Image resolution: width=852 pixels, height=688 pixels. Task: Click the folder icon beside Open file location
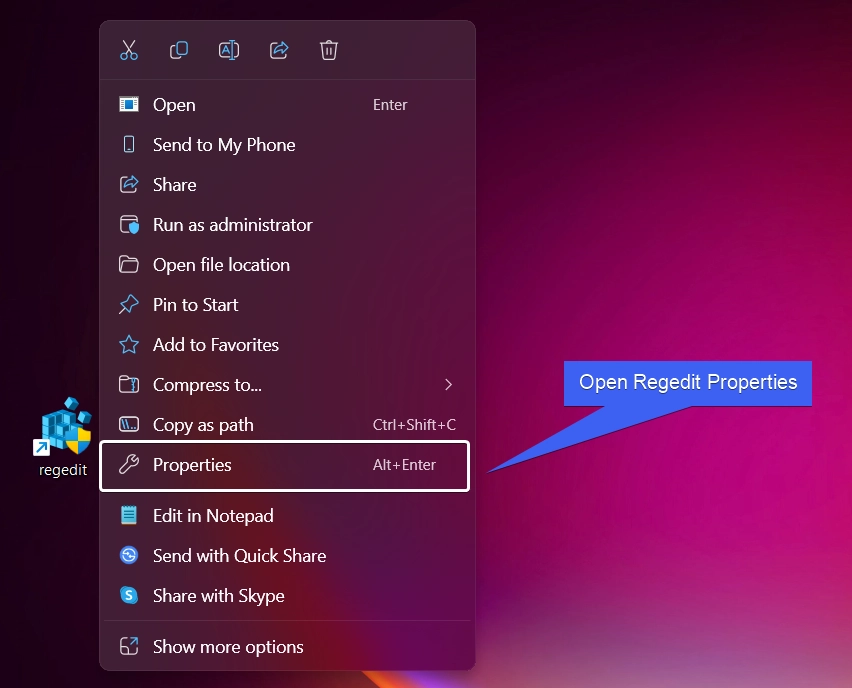coord(129,265)
